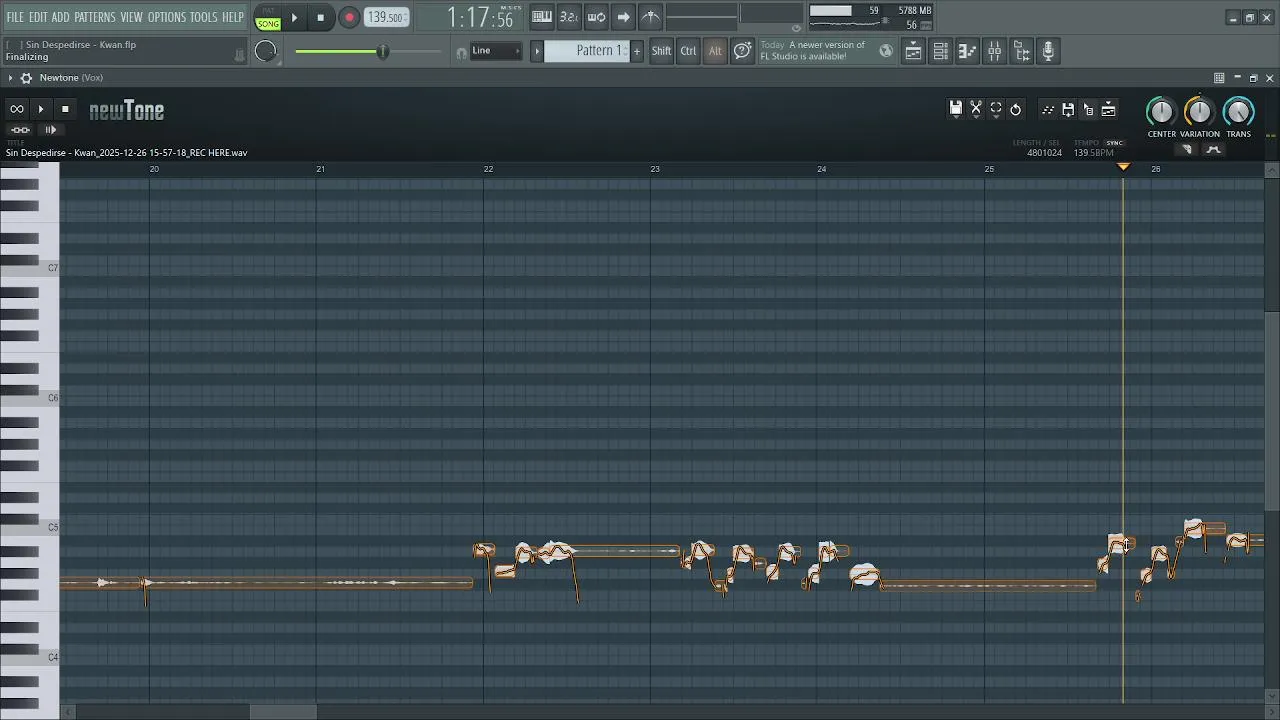The height and width of the screenshot is (720, 1280).
Task: Click the Newtone slave playback icon
Action: (x=20, y=130)
